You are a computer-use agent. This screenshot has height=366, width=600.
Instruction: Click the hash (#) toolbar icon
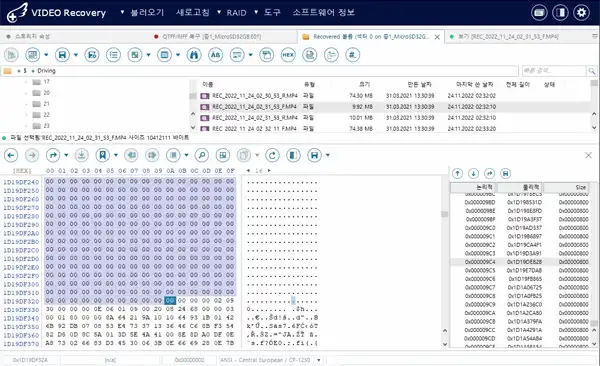click(x=352, y=55)
